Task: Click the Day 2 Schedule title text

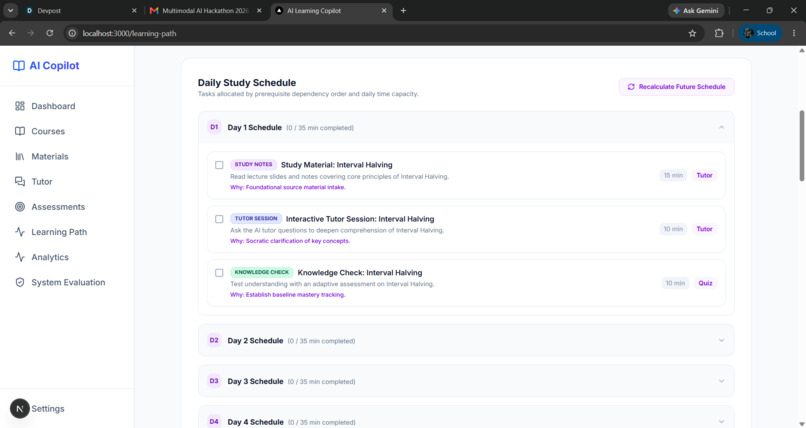Action: coord(255,341)
